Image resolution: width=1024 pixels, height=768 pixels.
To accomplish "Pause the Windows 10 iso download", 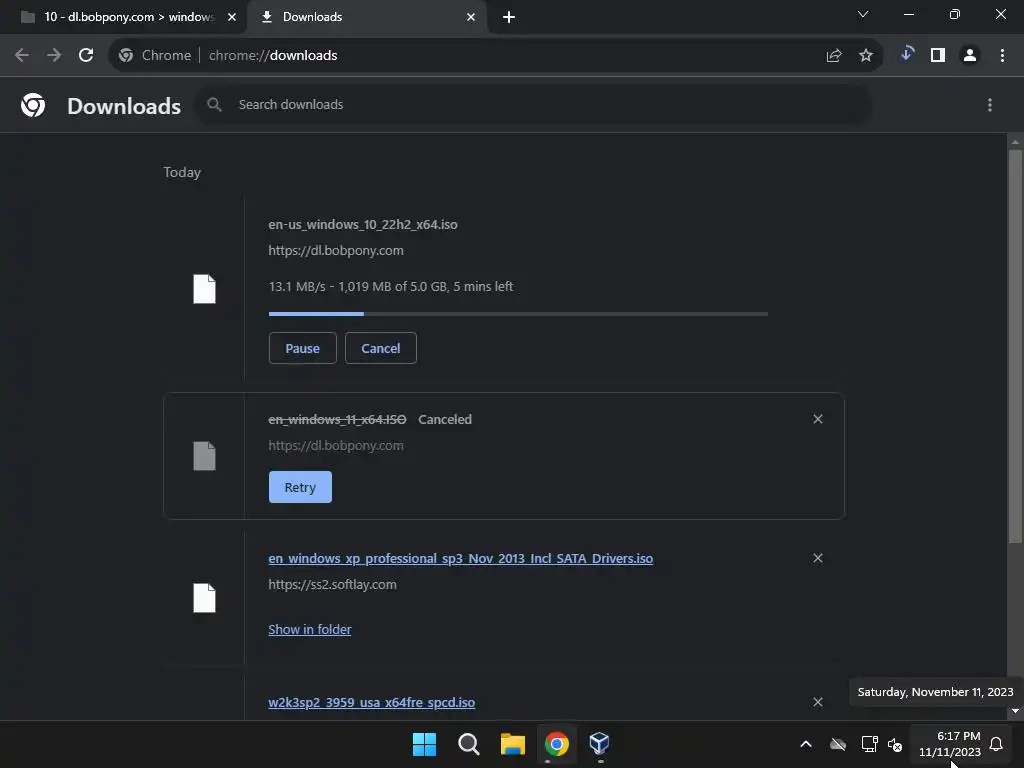I will (x=302, y=348).
